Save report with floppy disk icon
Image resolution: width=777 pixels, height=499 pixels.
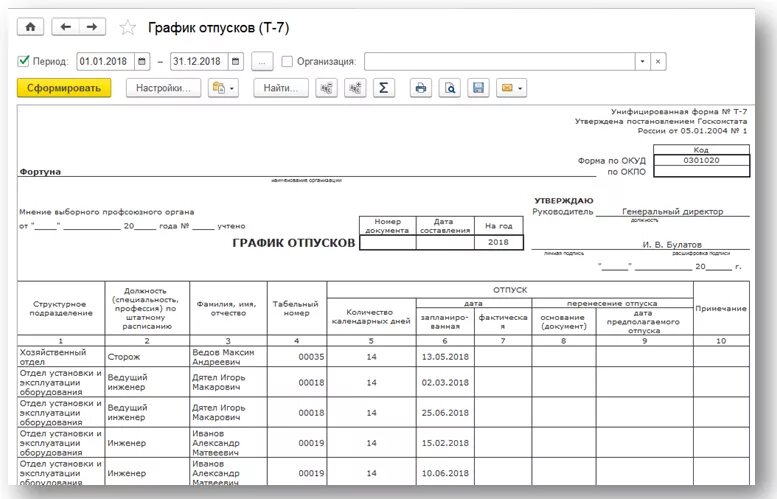478,88
